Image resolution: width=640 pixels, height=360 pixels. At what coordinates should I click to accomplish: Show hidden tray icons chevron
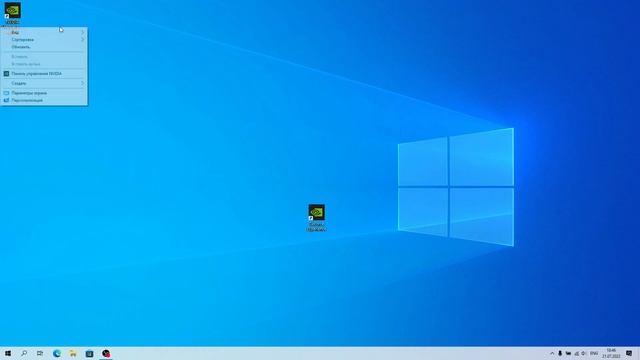click(x=552, y=353)
